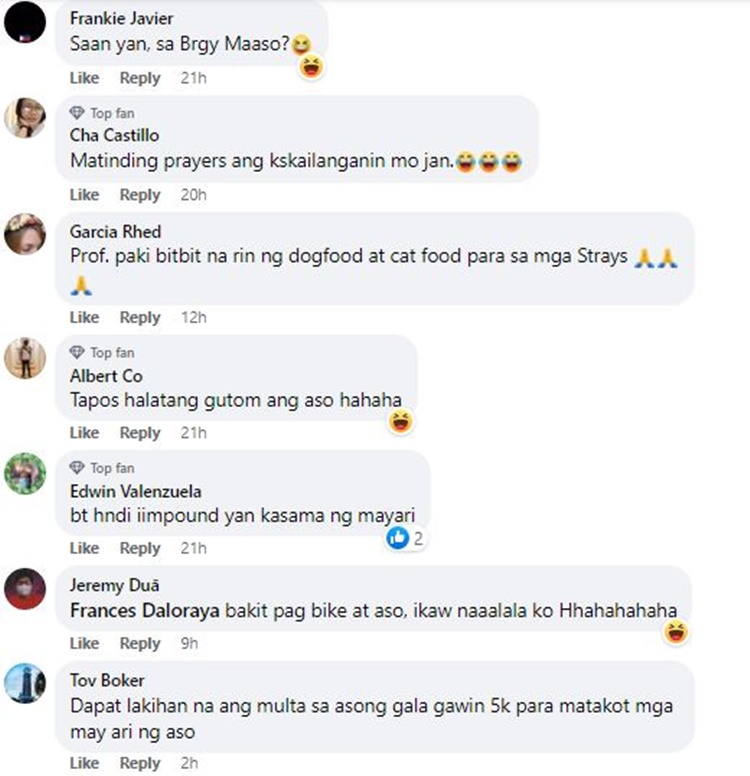Screen dimensions: 750x776
Task: View haha reaction on Albert Co's comment
Action: click(400, 422)
